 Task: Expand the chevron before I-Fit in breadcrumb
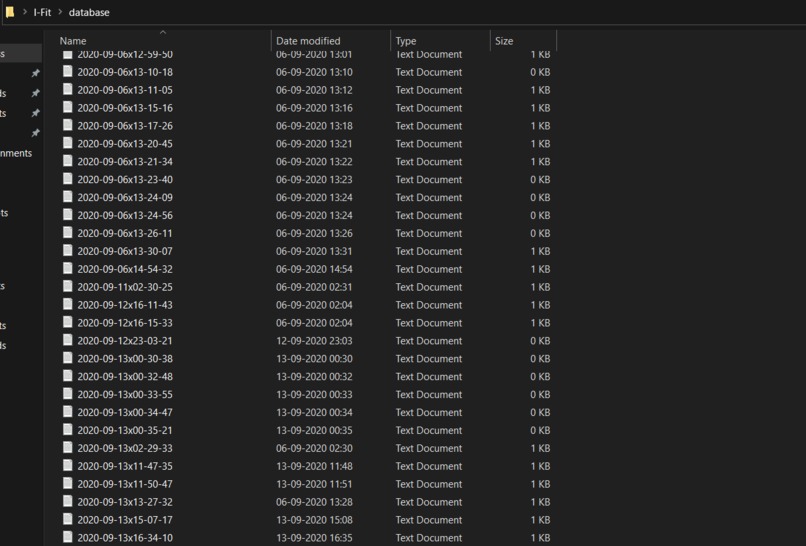click(x=24, y=12)
